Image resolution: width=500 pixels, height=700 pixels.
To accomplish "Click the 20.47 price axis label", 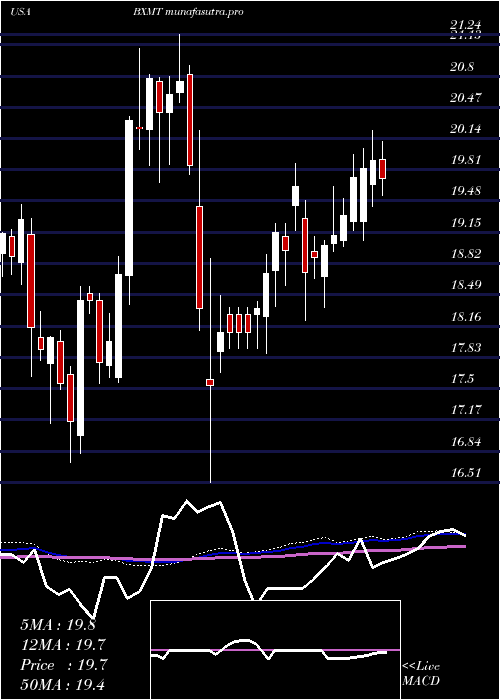I will point(467,98).
